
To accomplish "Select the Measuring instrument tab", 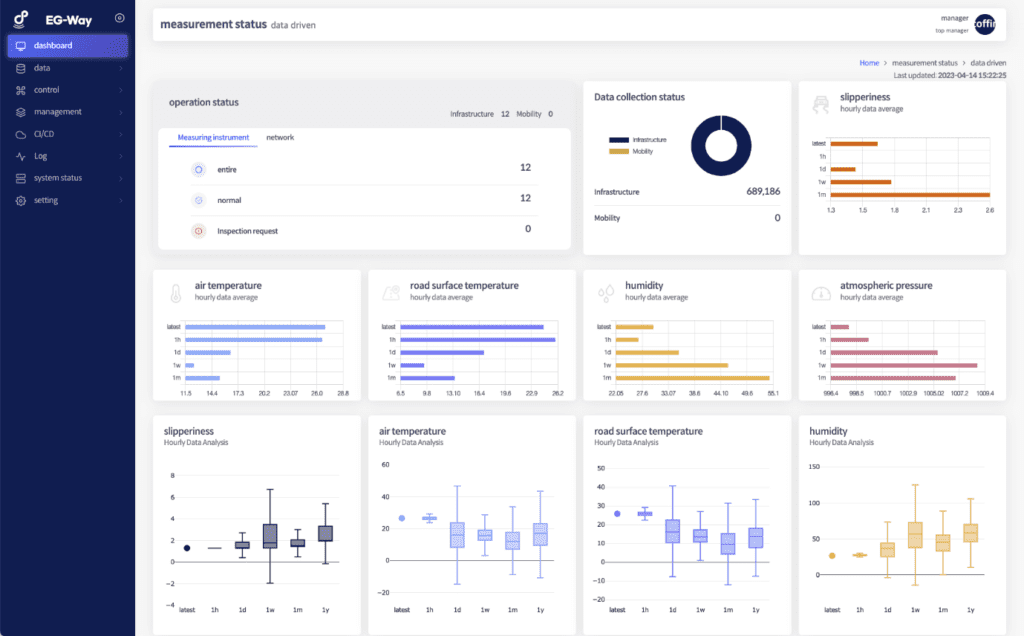I will (213, 137).
